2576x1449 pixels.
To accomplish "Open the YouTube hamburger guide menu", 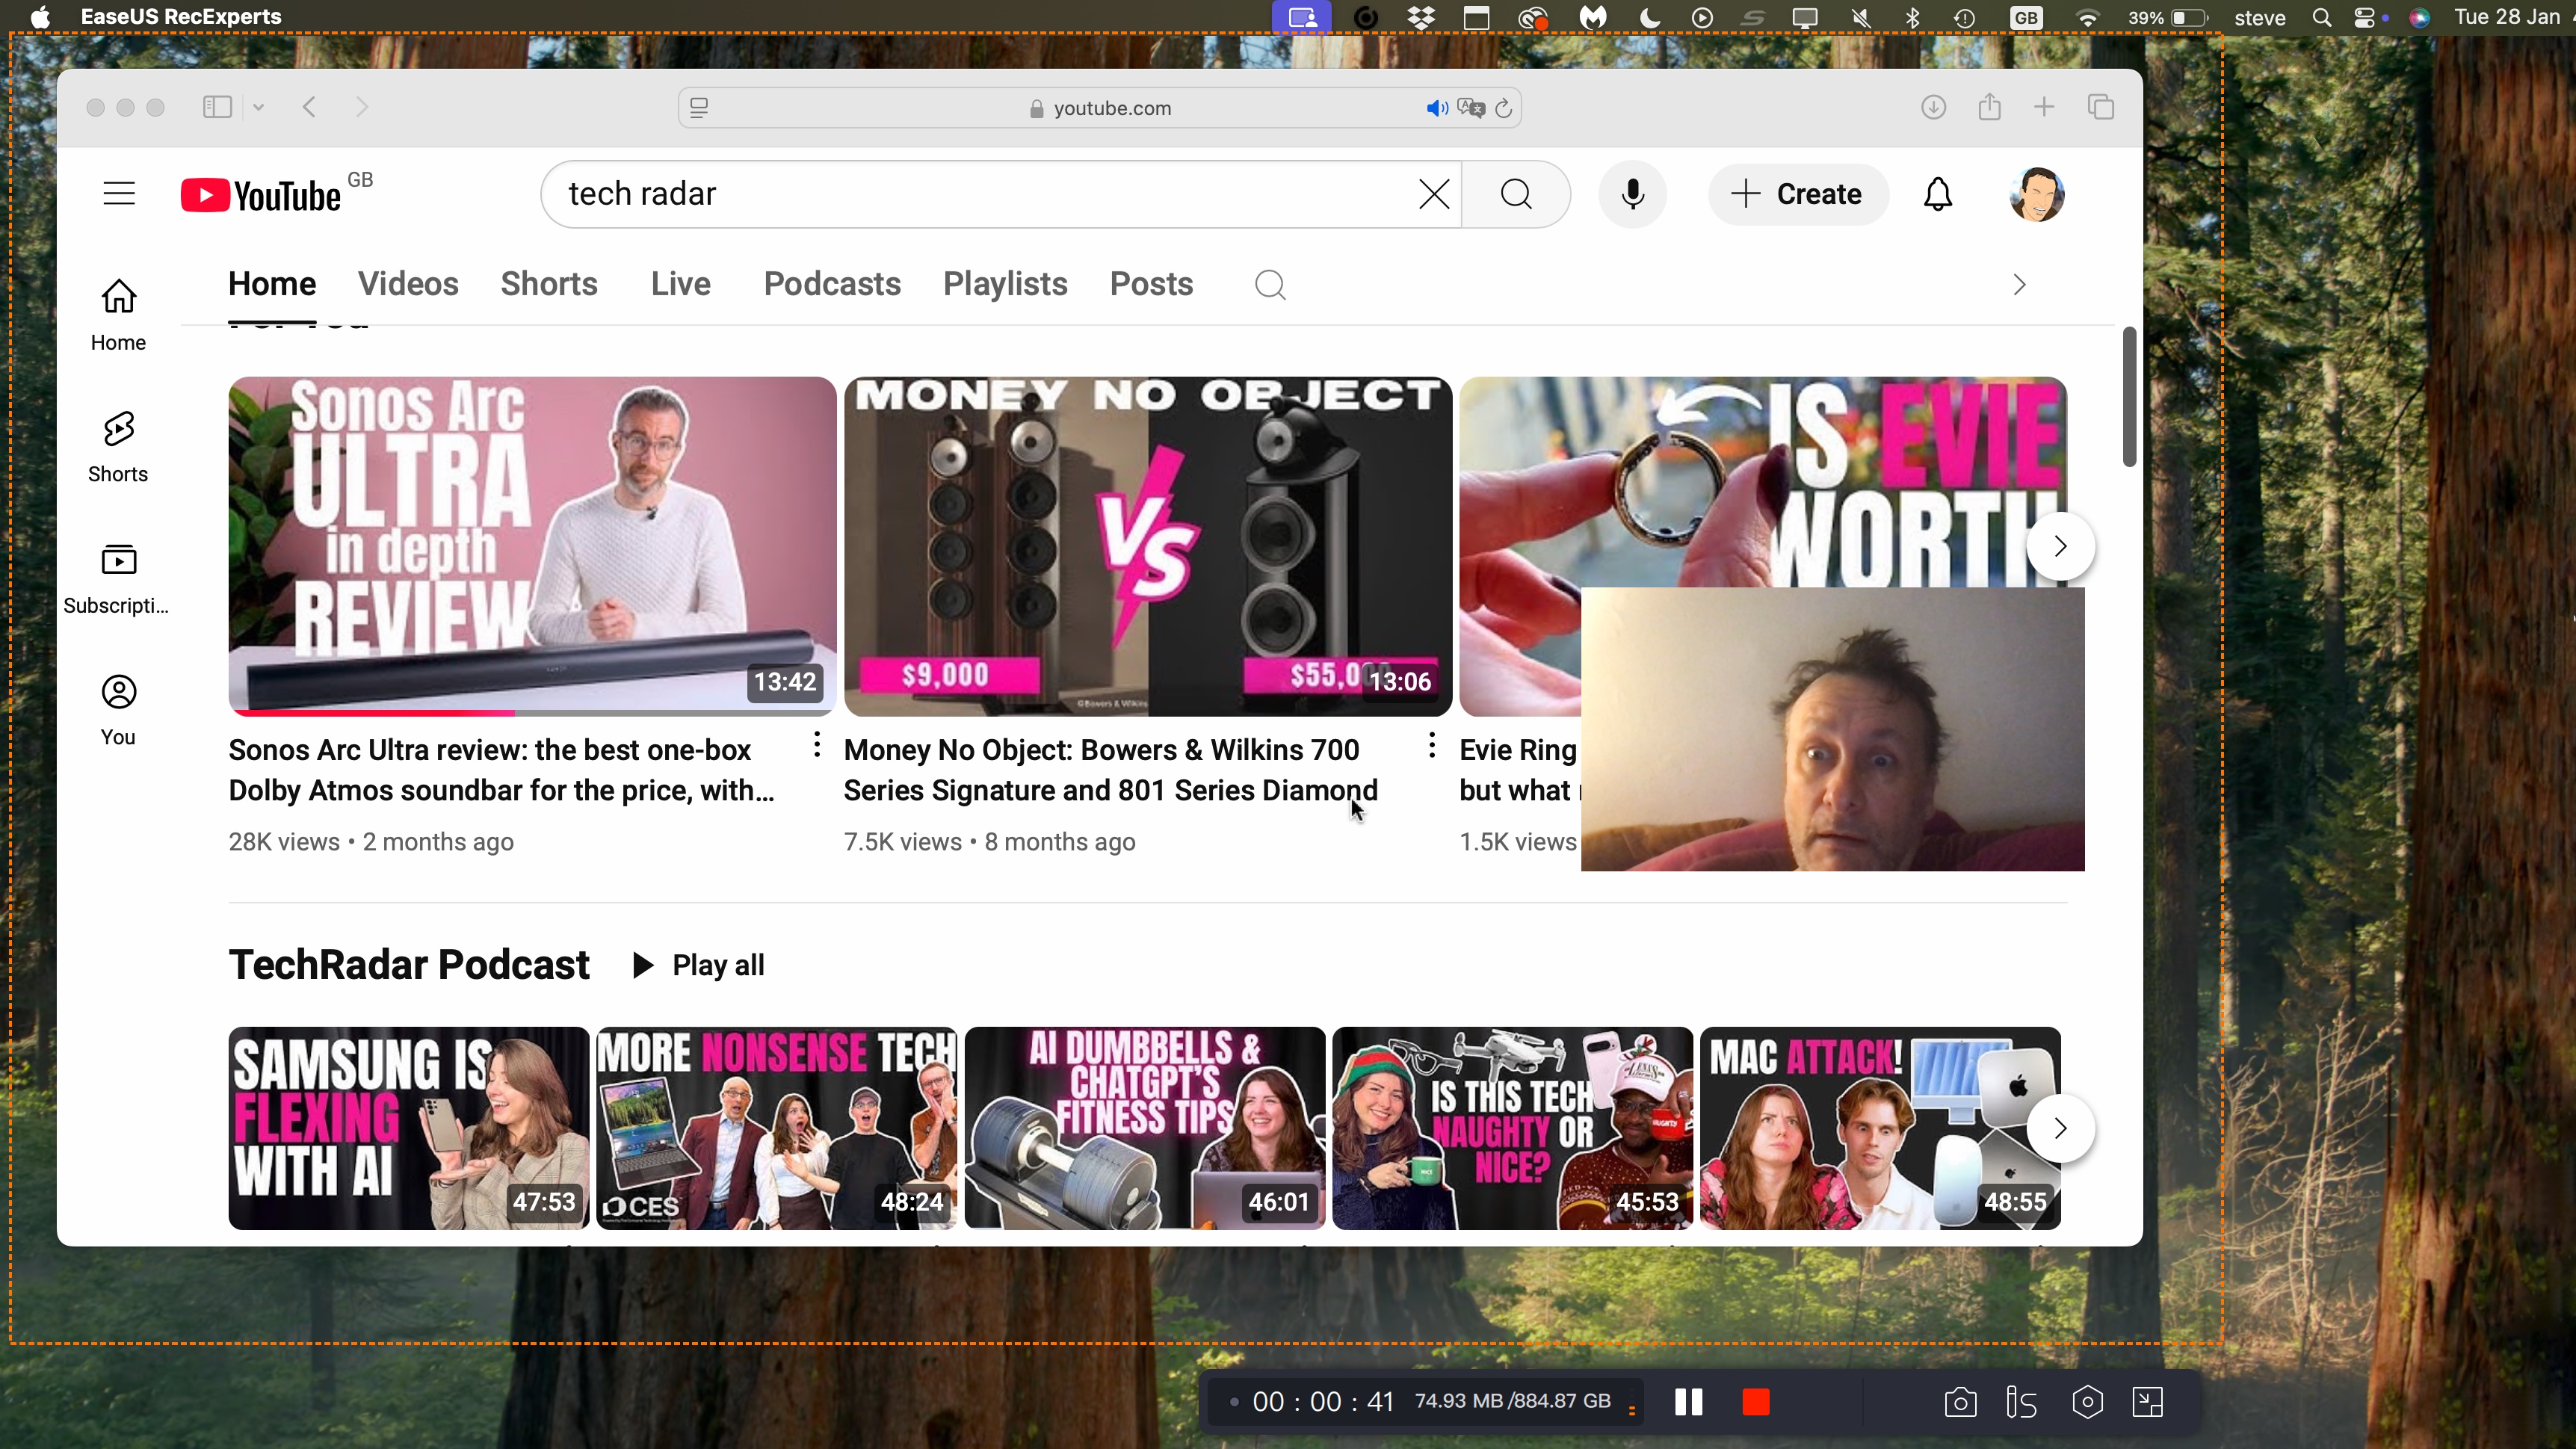I will [119, 193].
